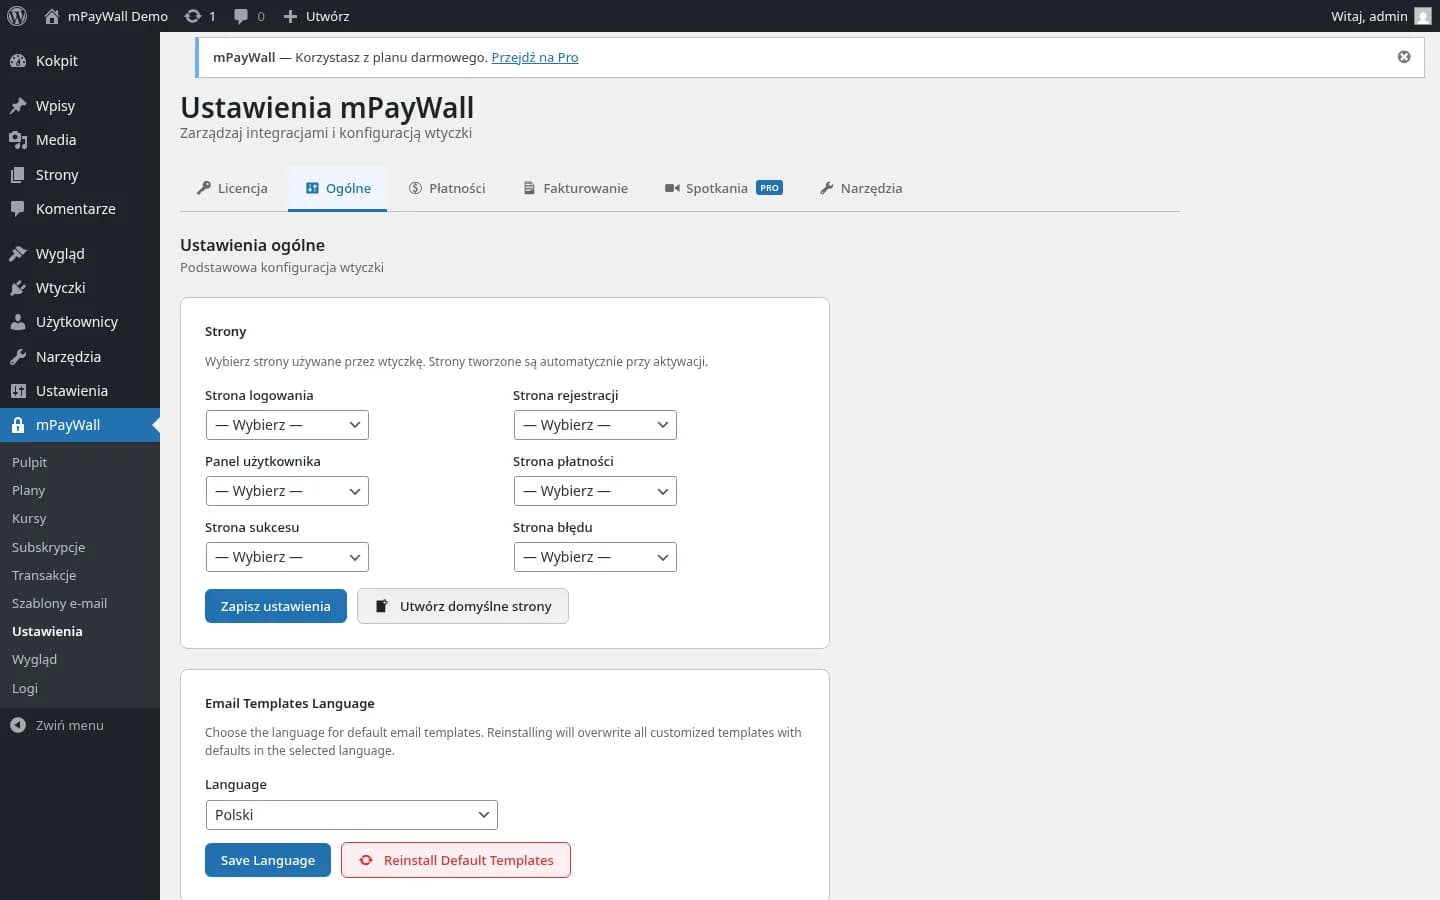Screen dimensions: 1440x900
Task: Open the Spotkania PRO tab
Action: click(x=723, y=188)
